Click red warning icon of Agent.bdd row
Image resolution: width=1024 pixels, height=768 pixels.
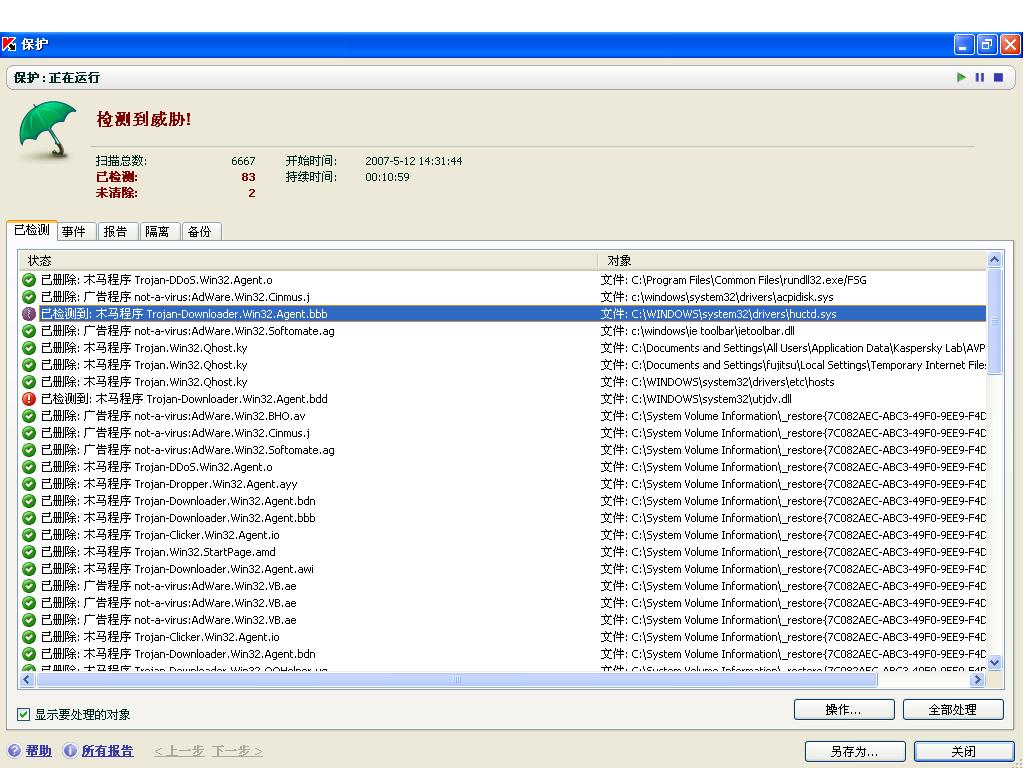click(x=29, y=399)
